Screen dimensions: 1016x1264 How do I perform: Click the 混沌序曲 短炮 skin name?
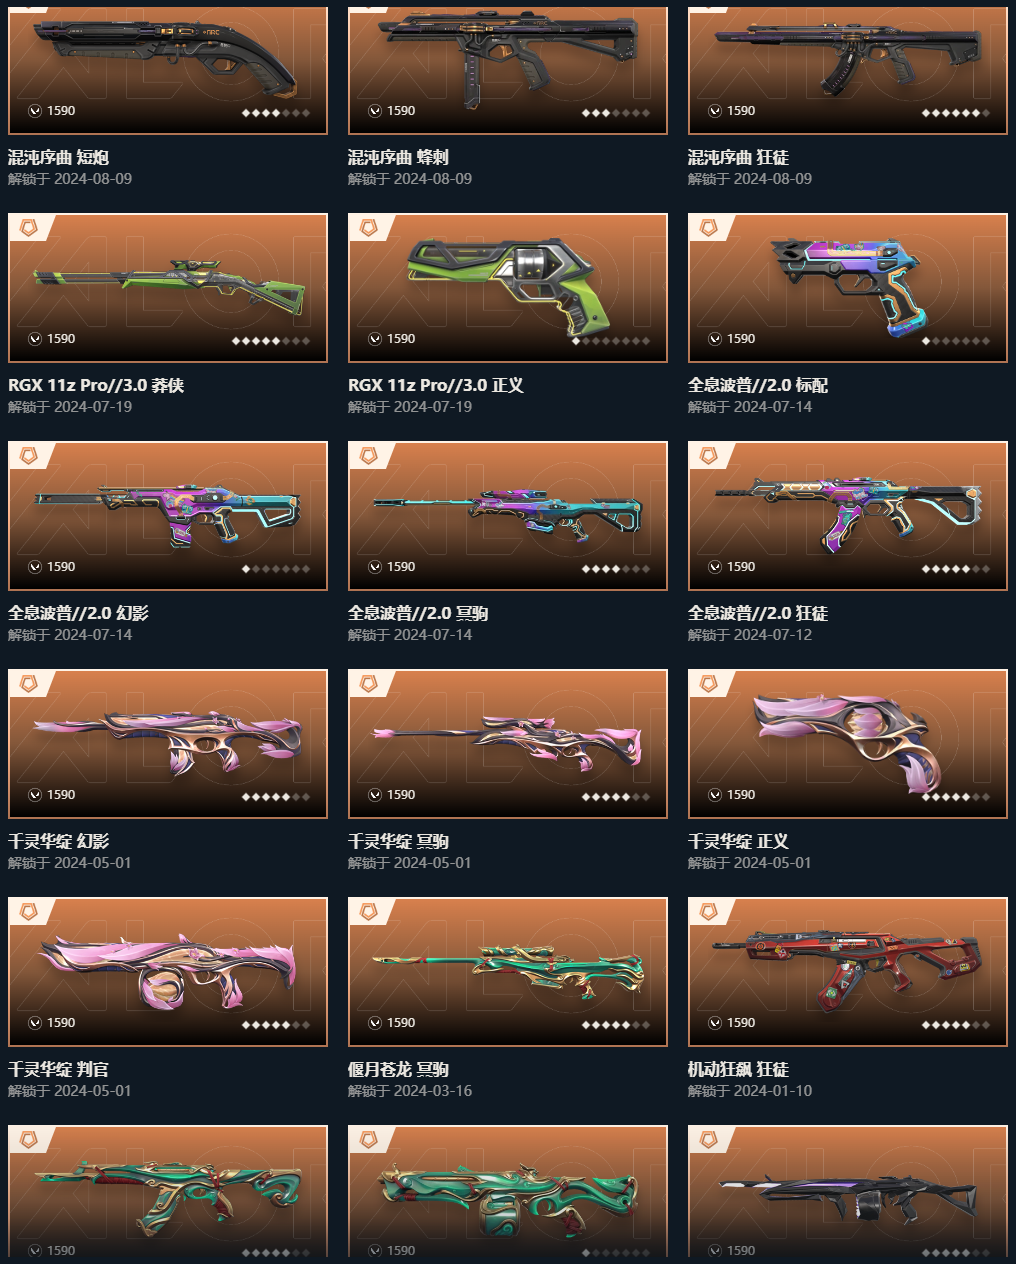pos(58,157)
